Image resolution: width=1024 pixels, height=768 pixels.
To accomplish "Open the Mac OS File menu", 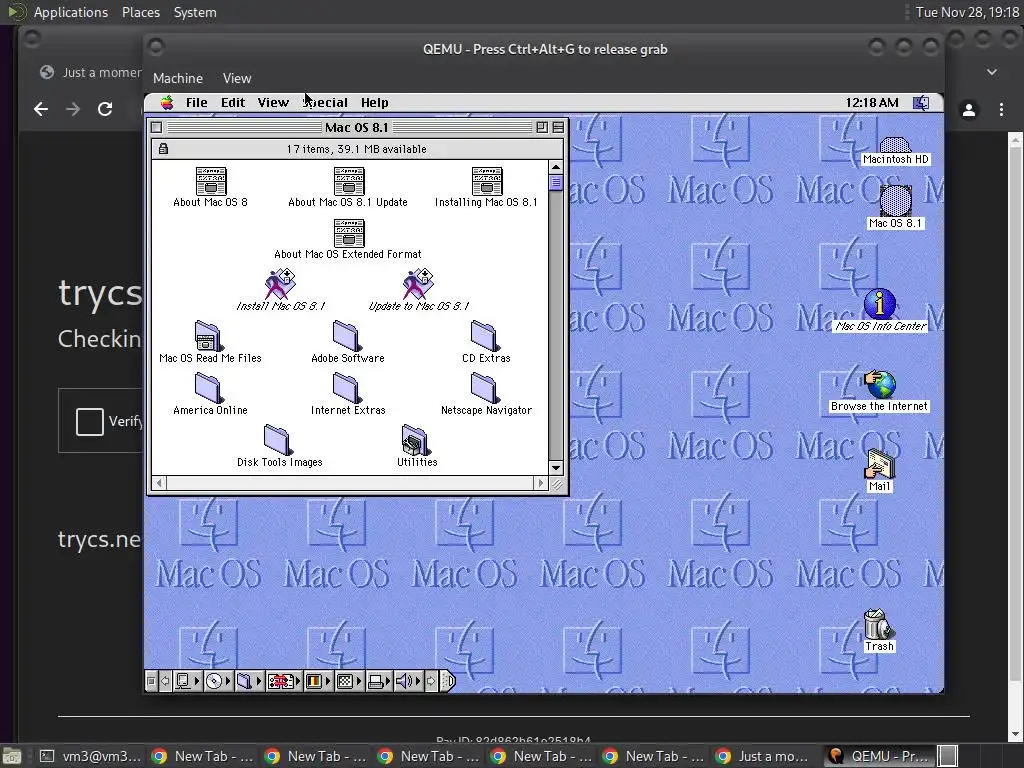I will click(197, 103).
